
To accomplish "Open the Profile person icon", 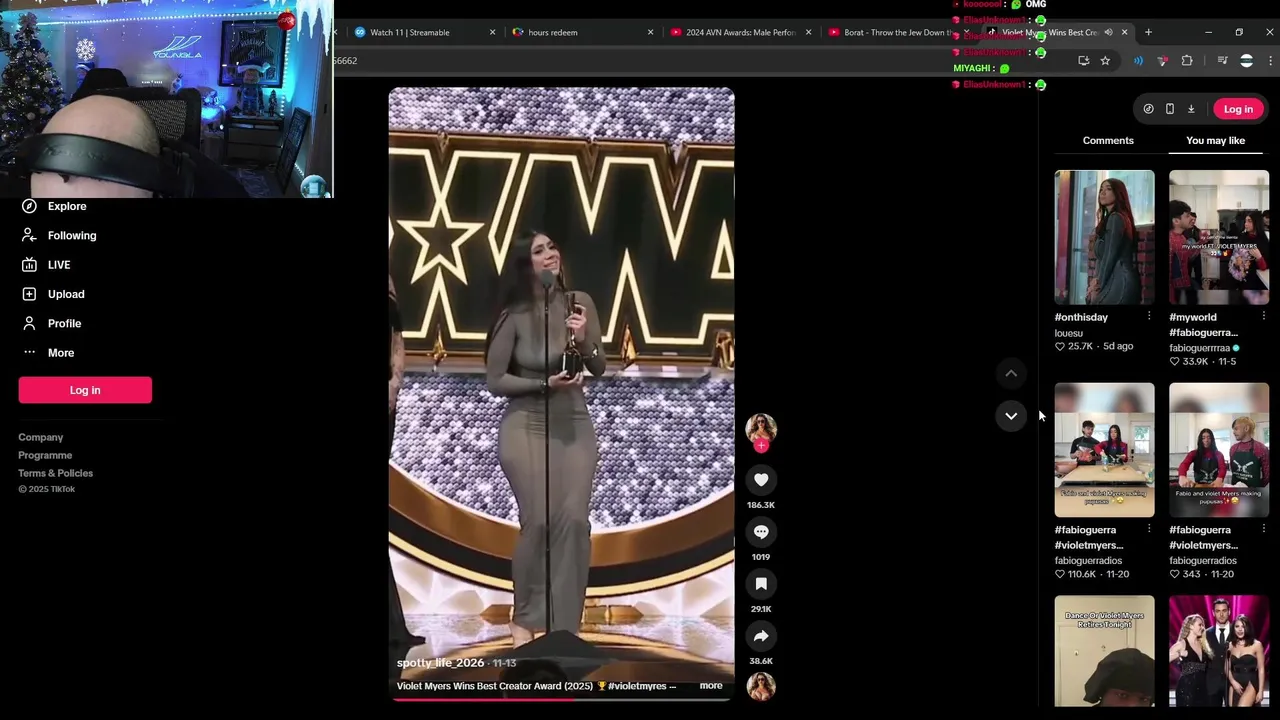I will (x=29, y=323).
